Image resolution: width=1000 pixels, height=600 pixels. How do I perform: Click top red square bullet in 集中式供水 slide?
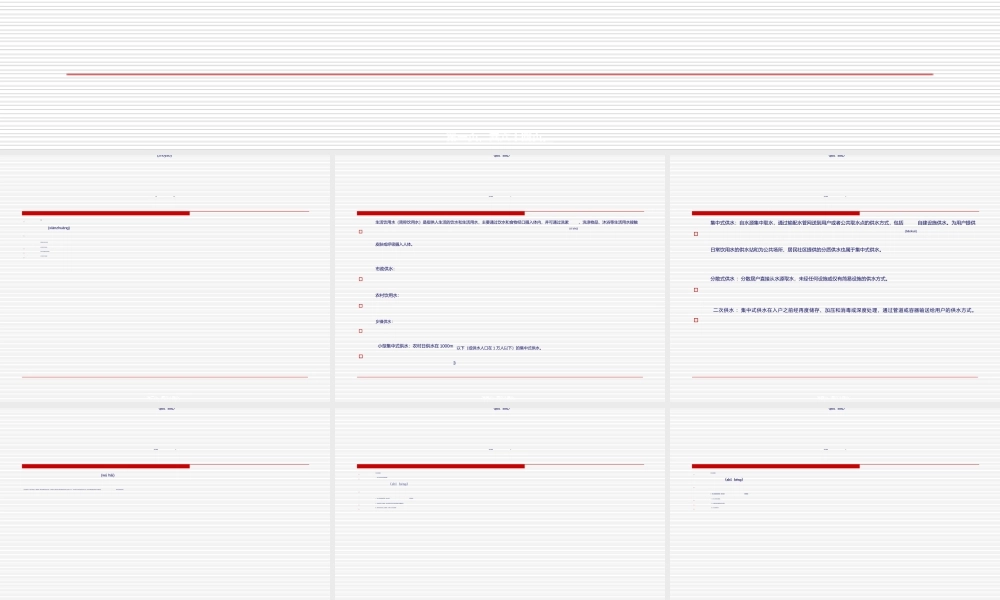(x=696, y=234)
